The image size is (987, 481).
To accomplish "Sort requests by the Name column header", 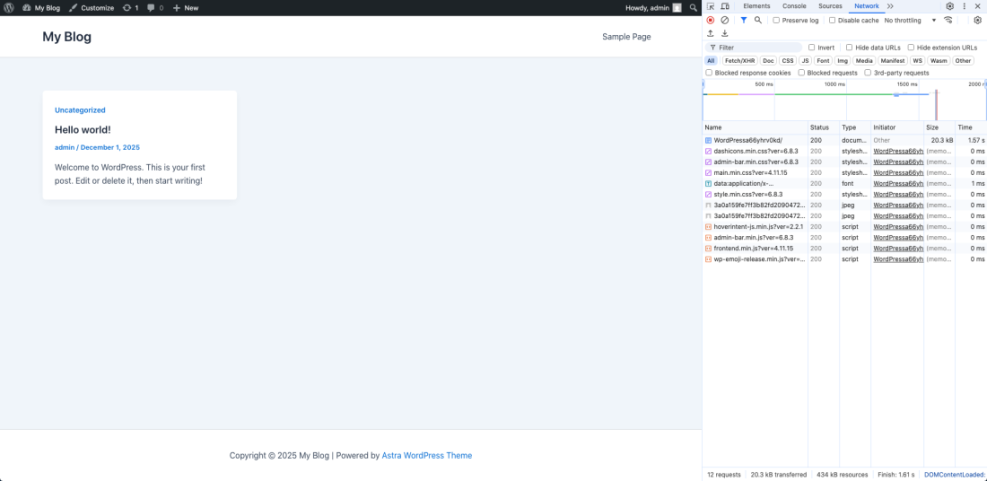I will pos(755,127).
